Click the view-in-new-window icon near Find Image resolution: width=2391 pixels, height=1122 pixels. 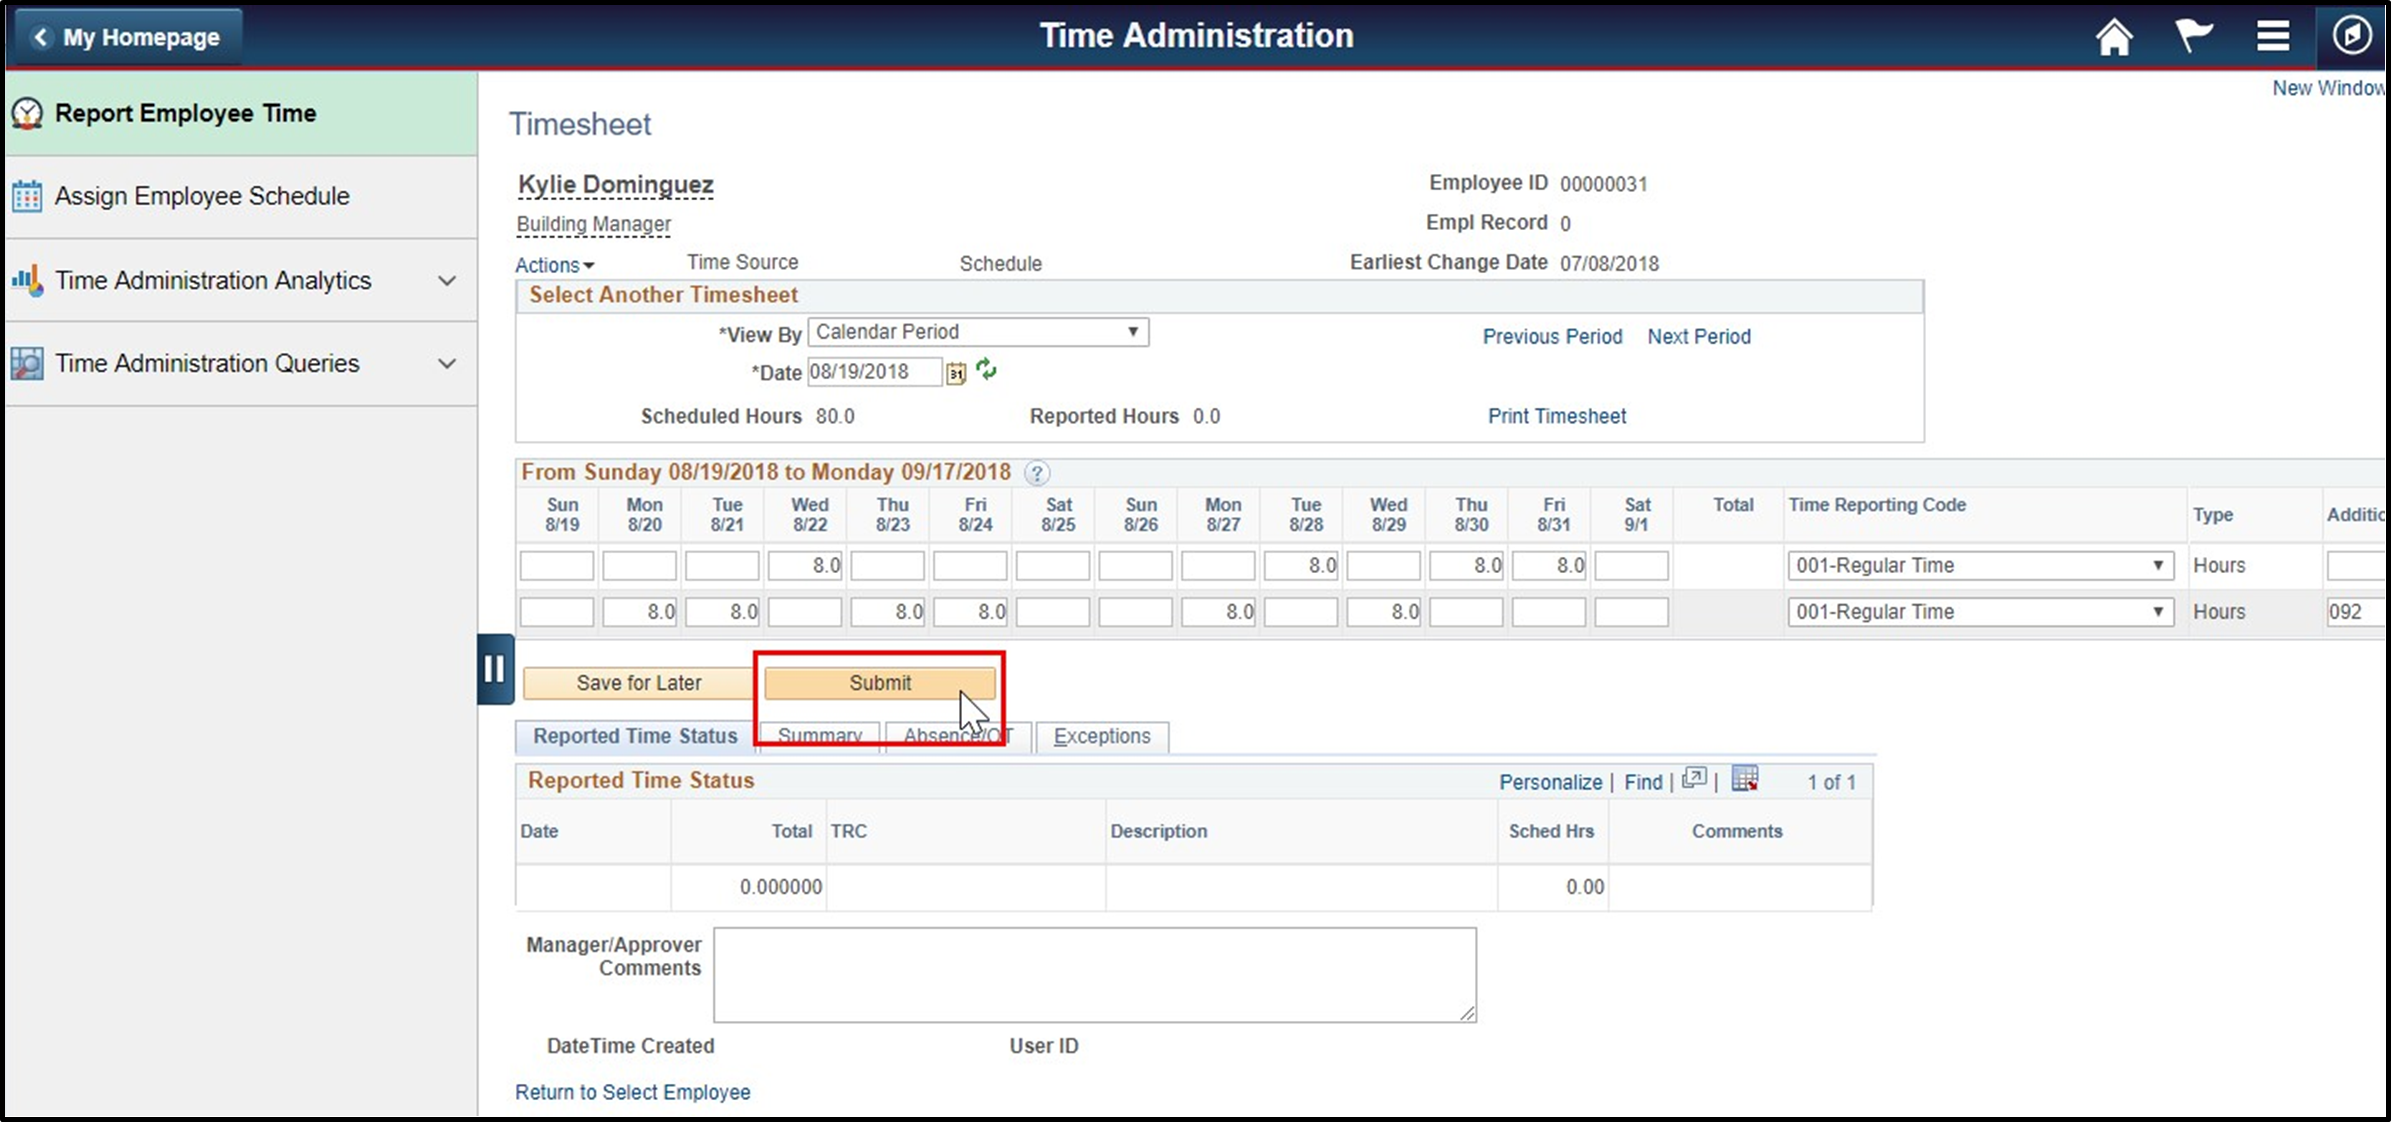coord(1695,779)
